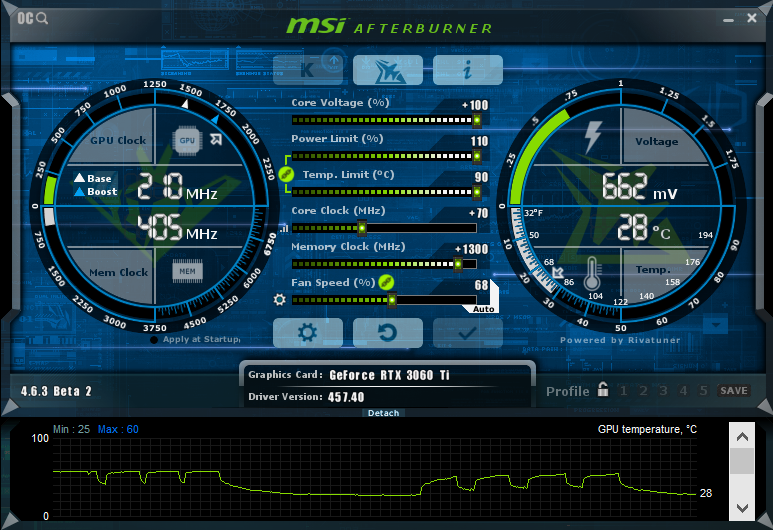Open the OC Scanner icon
The image size is (773, 530).
click(33, 19)
